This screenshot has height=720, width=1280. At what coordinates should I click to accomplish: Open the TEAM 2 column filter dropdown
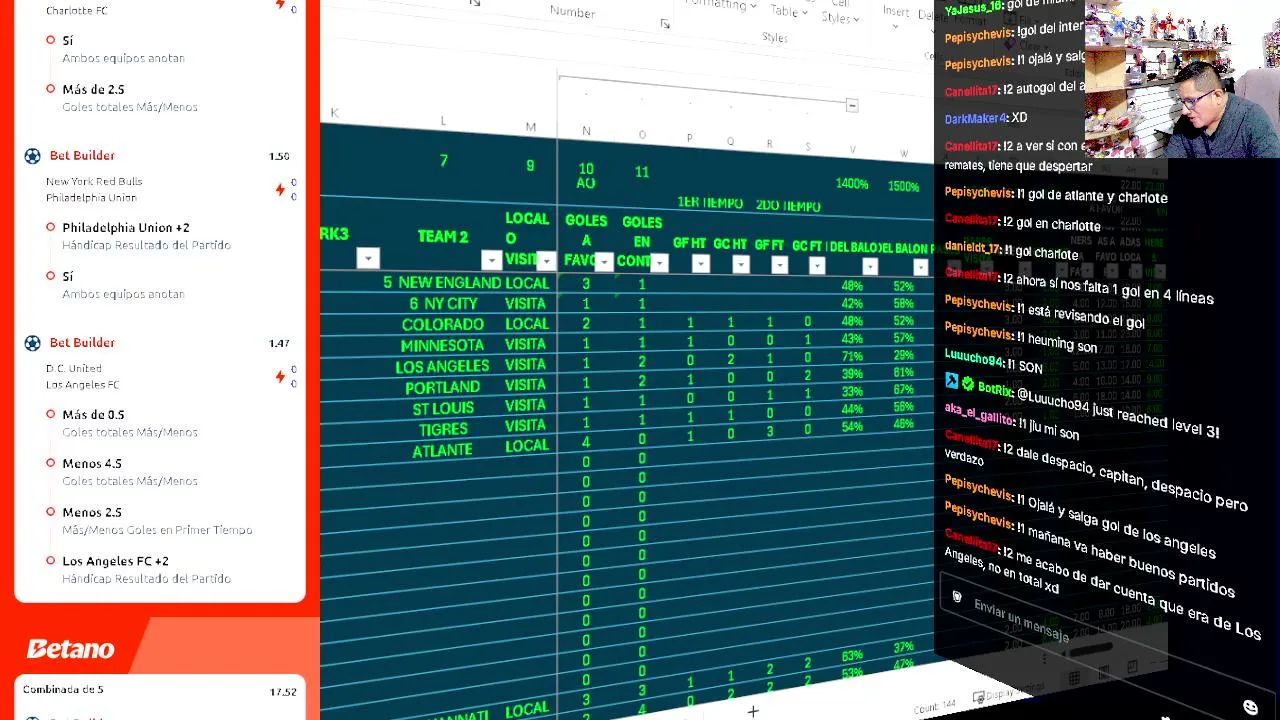[x=491, y=260]
